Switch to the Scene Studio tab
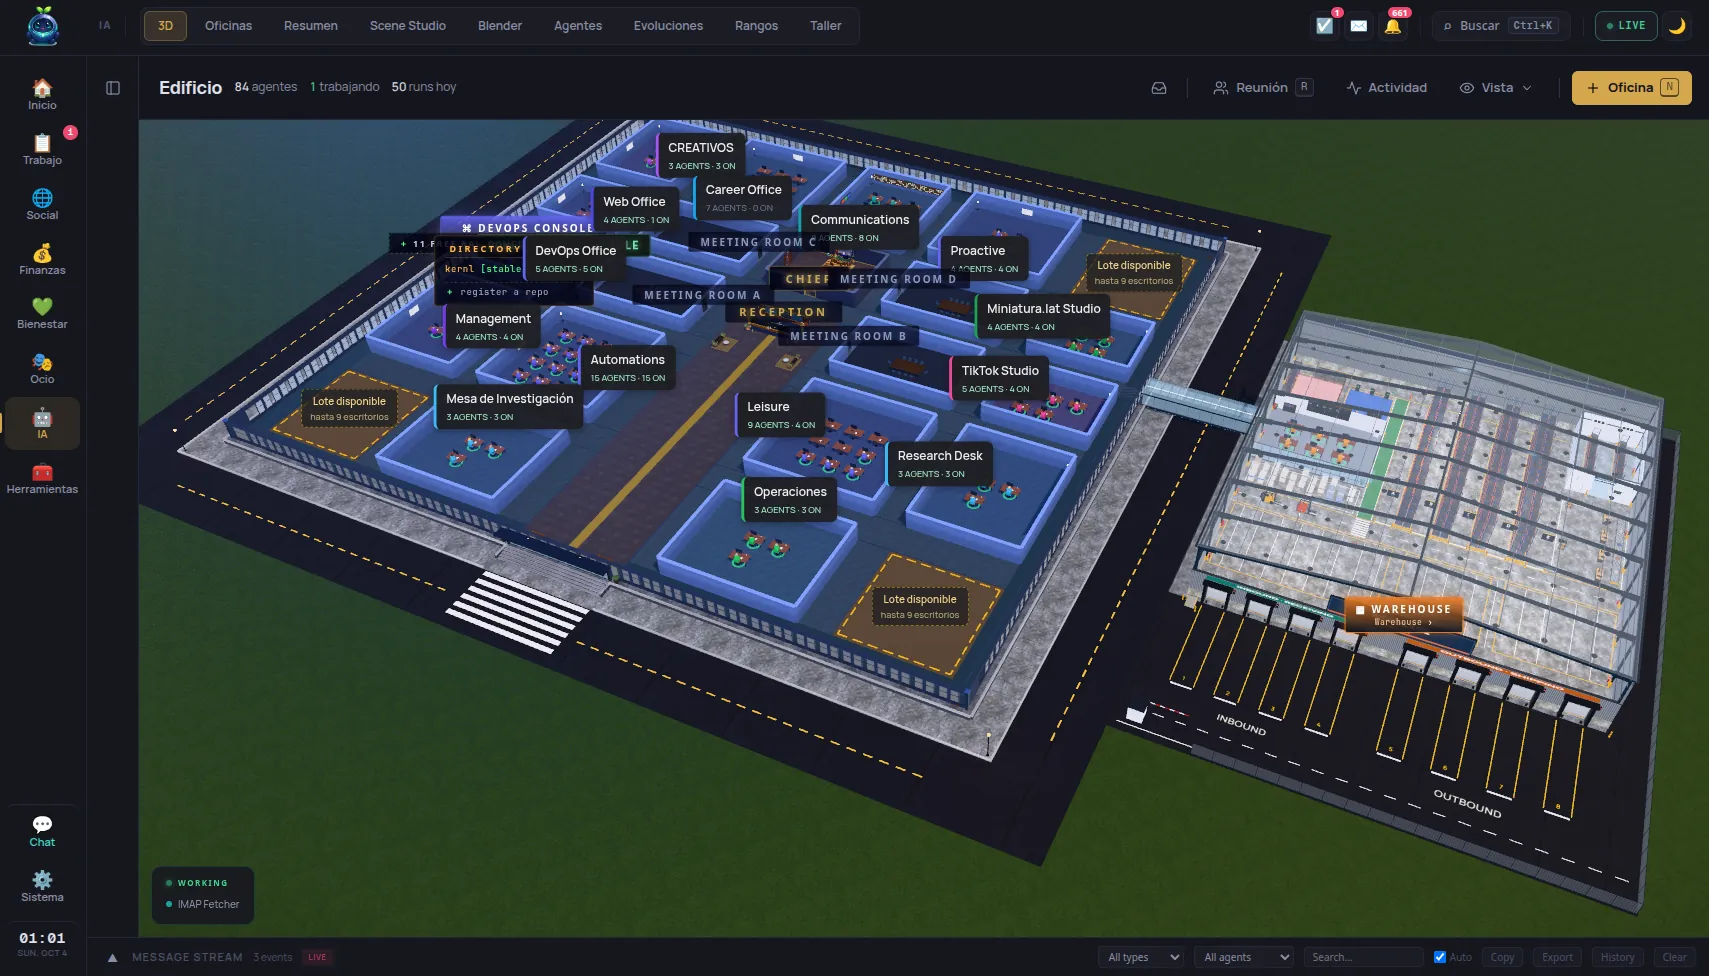1709x976 pixels. coord(407,26)
